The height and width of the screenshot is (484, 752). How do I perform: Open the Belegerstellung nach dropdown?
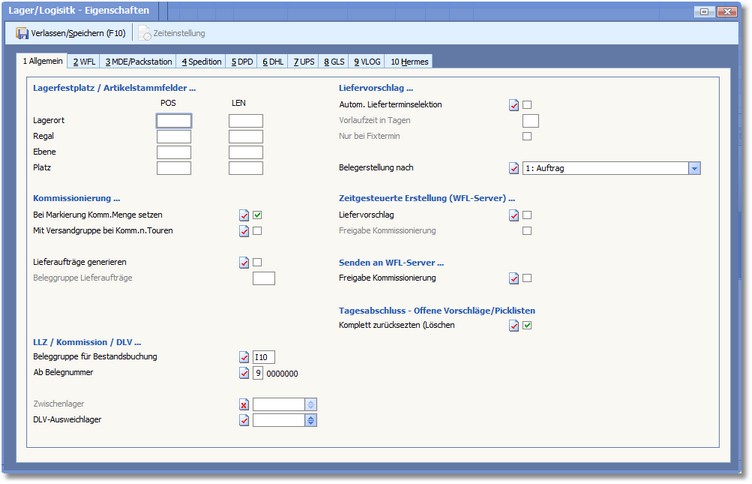click(x=694, y=168)
